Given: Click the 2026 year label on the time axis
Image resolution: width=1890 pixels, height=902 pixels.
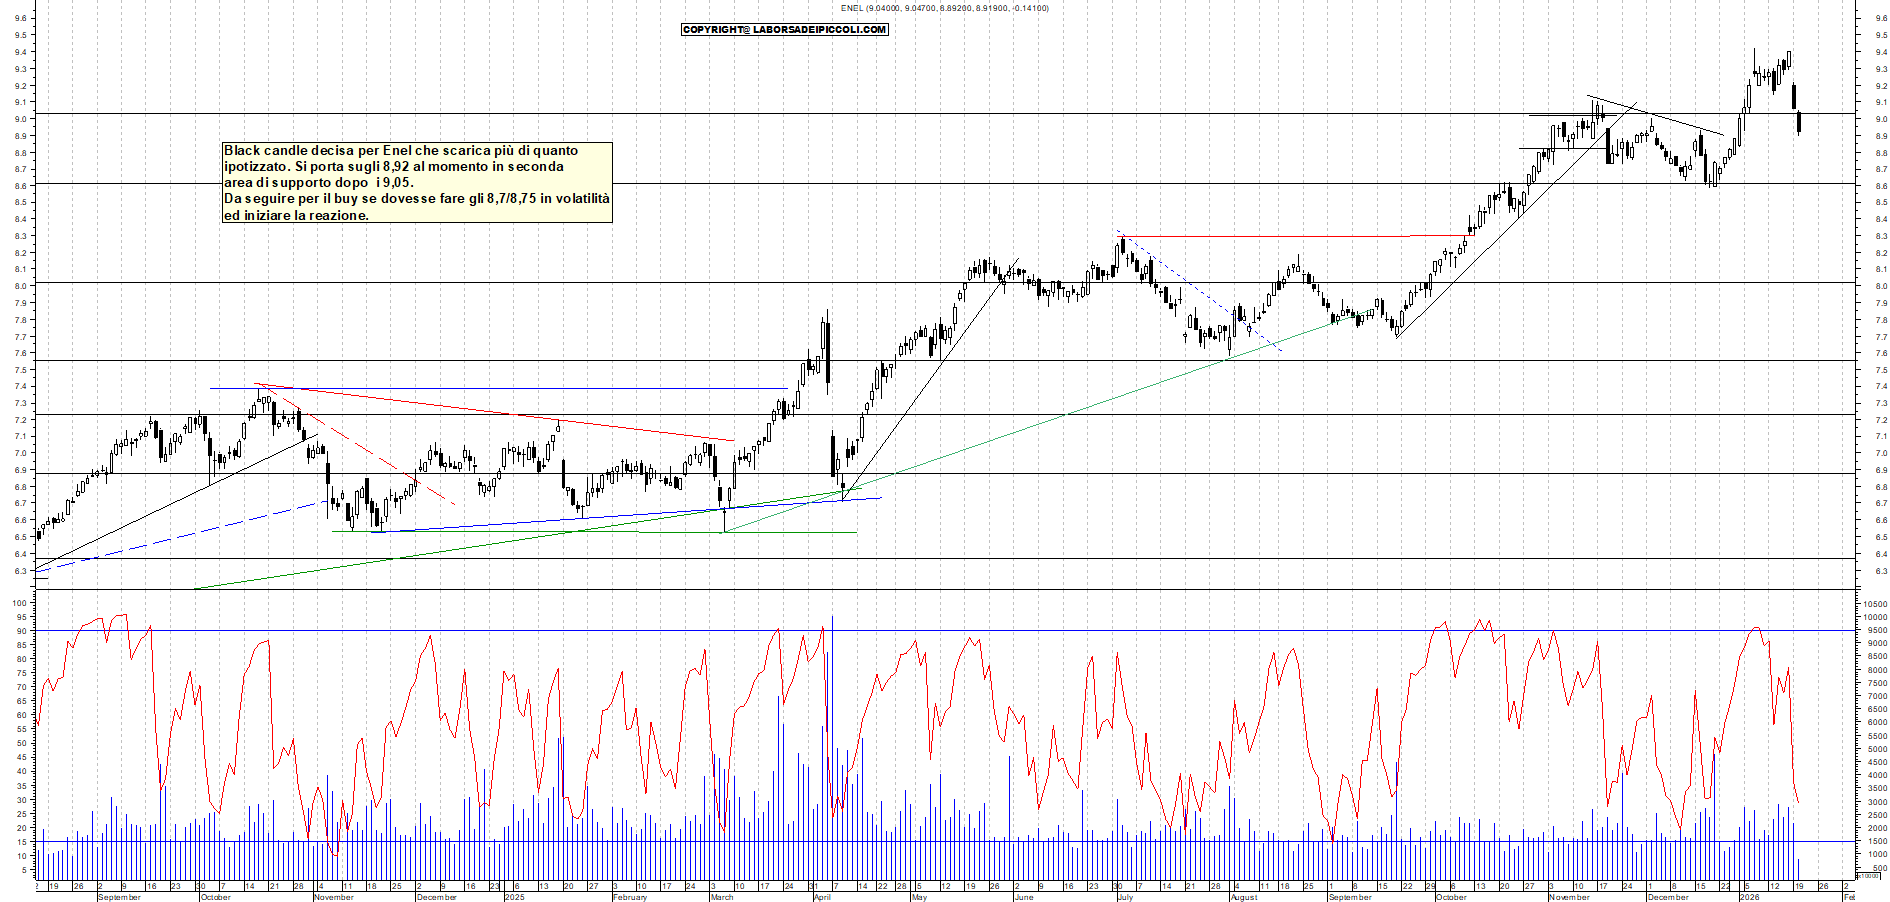Looking at the screenshot, I should click(x=1749, y=897).
